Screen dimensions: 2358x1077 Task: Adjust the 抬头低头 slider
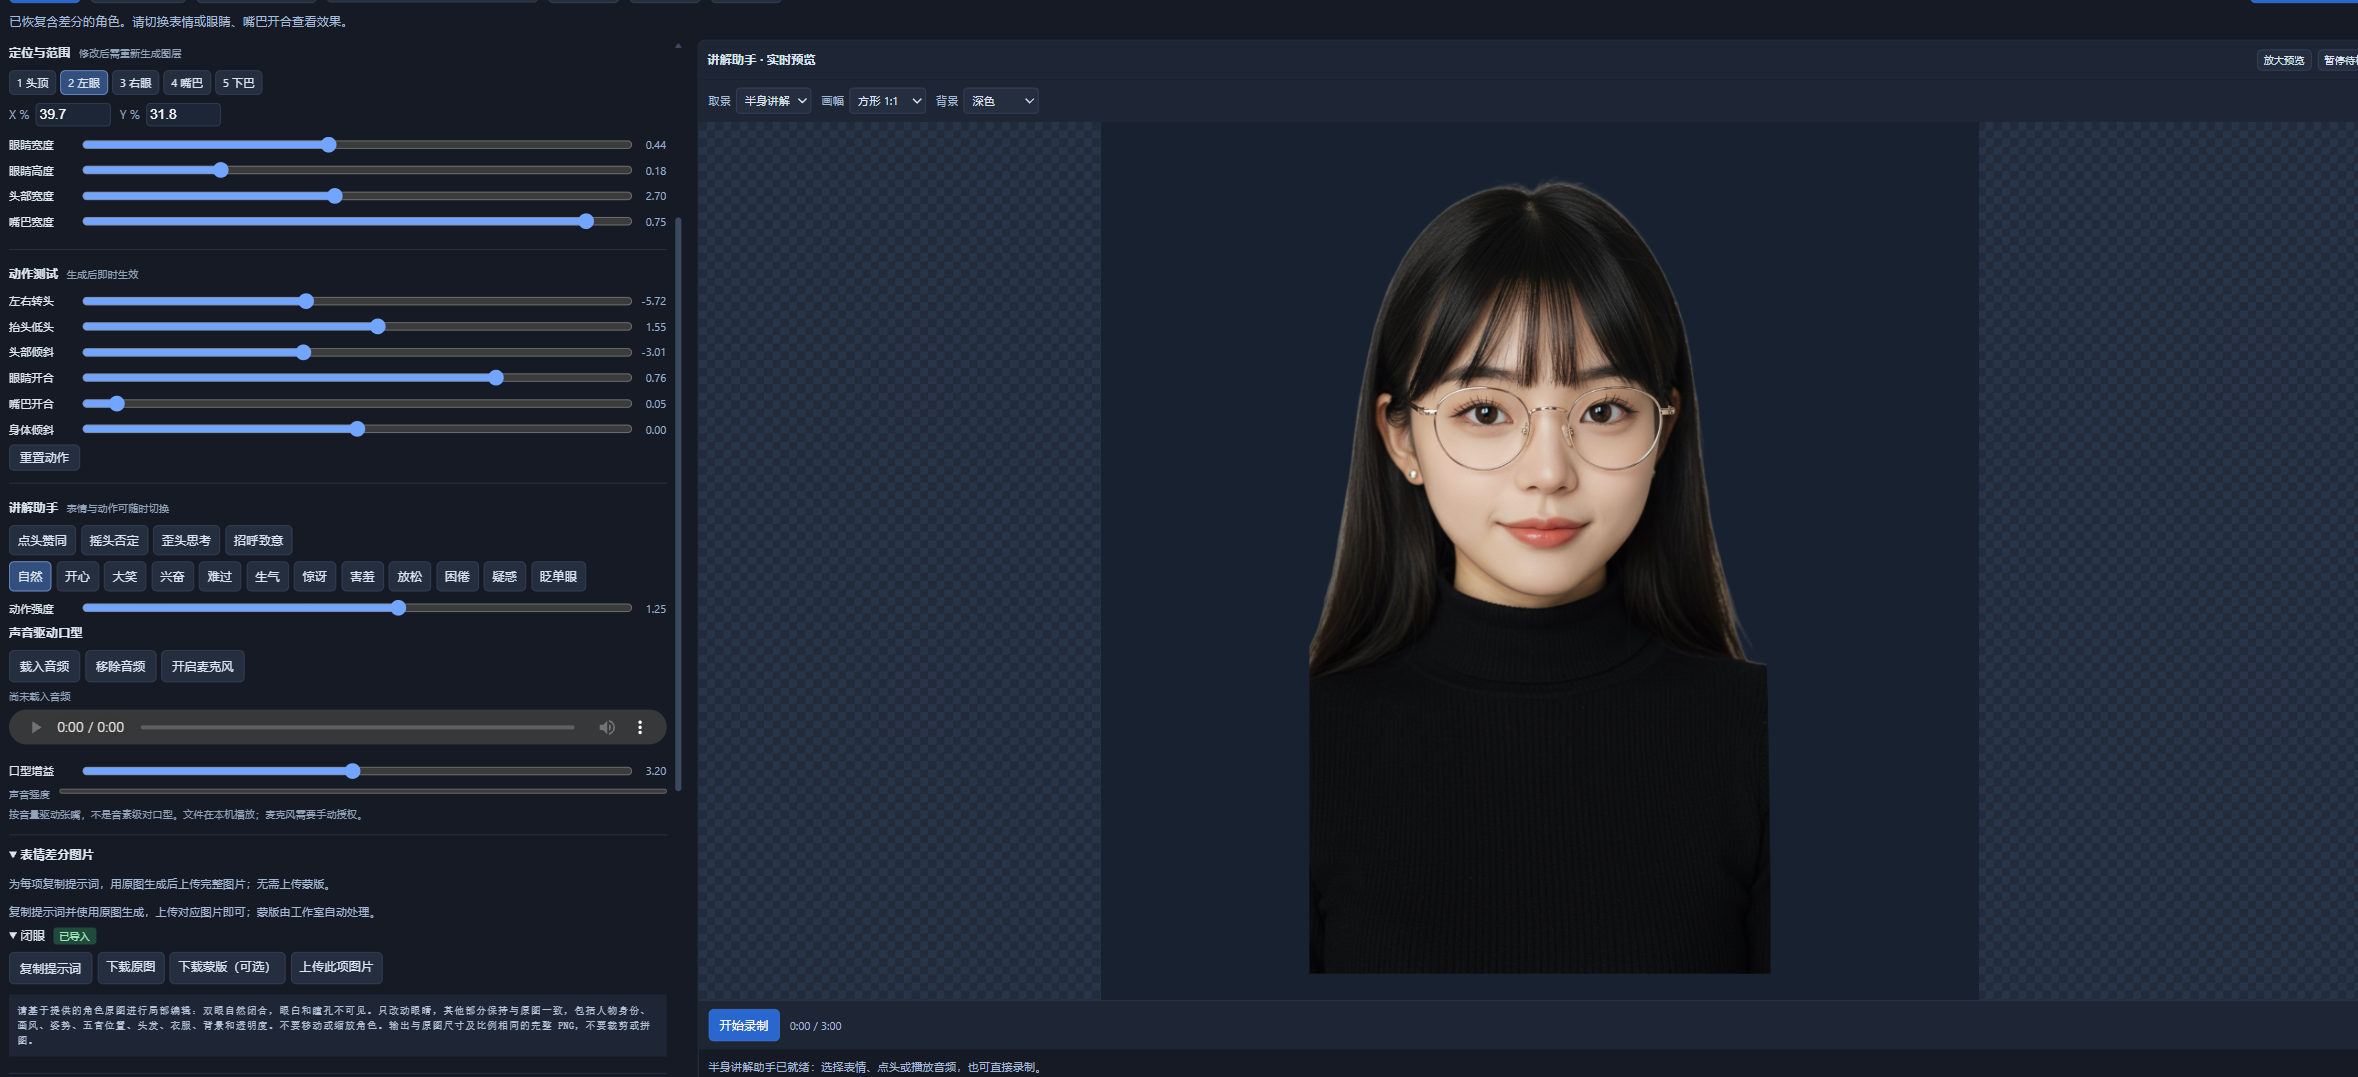[x=357, y=327]
